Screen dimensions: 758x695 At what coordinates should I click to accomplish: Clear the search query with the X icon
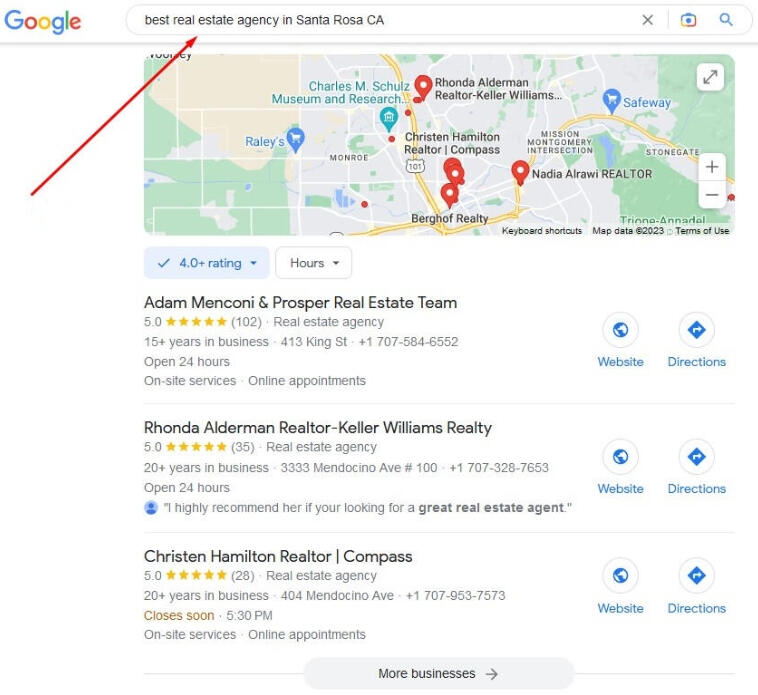pos(647,20)
